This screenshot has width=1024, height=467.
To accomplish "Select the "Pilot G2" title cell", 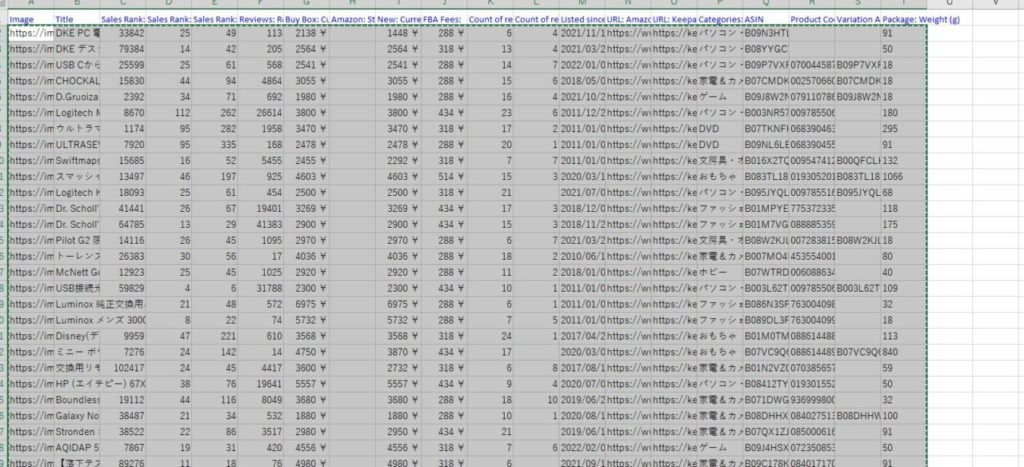I will pyautogui.click(x=76, y=240).
